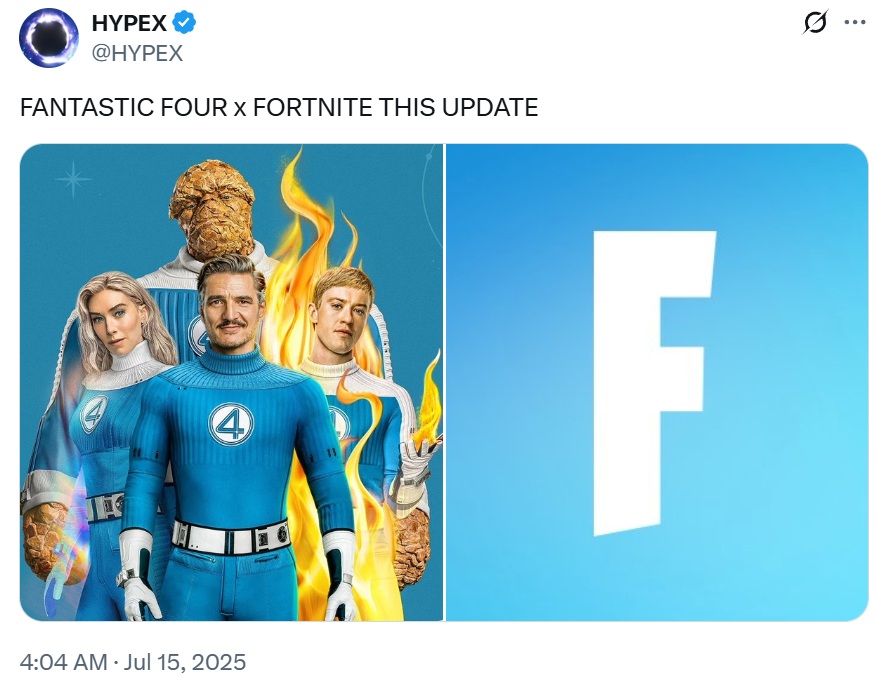Open the Grok slashed-circle icon
The image size is (878, 677).
[815, 23]
